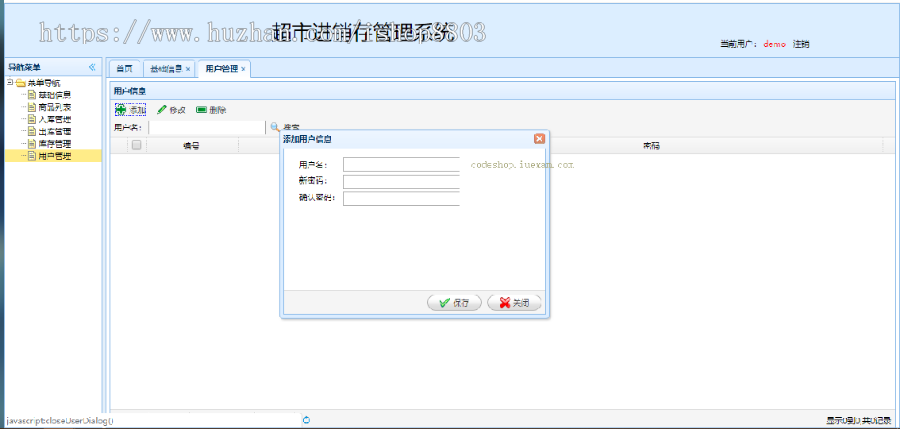This screenshot has width=900, height=429.
Task: Switch to the 首页 tab
Action: click(125, 69)
